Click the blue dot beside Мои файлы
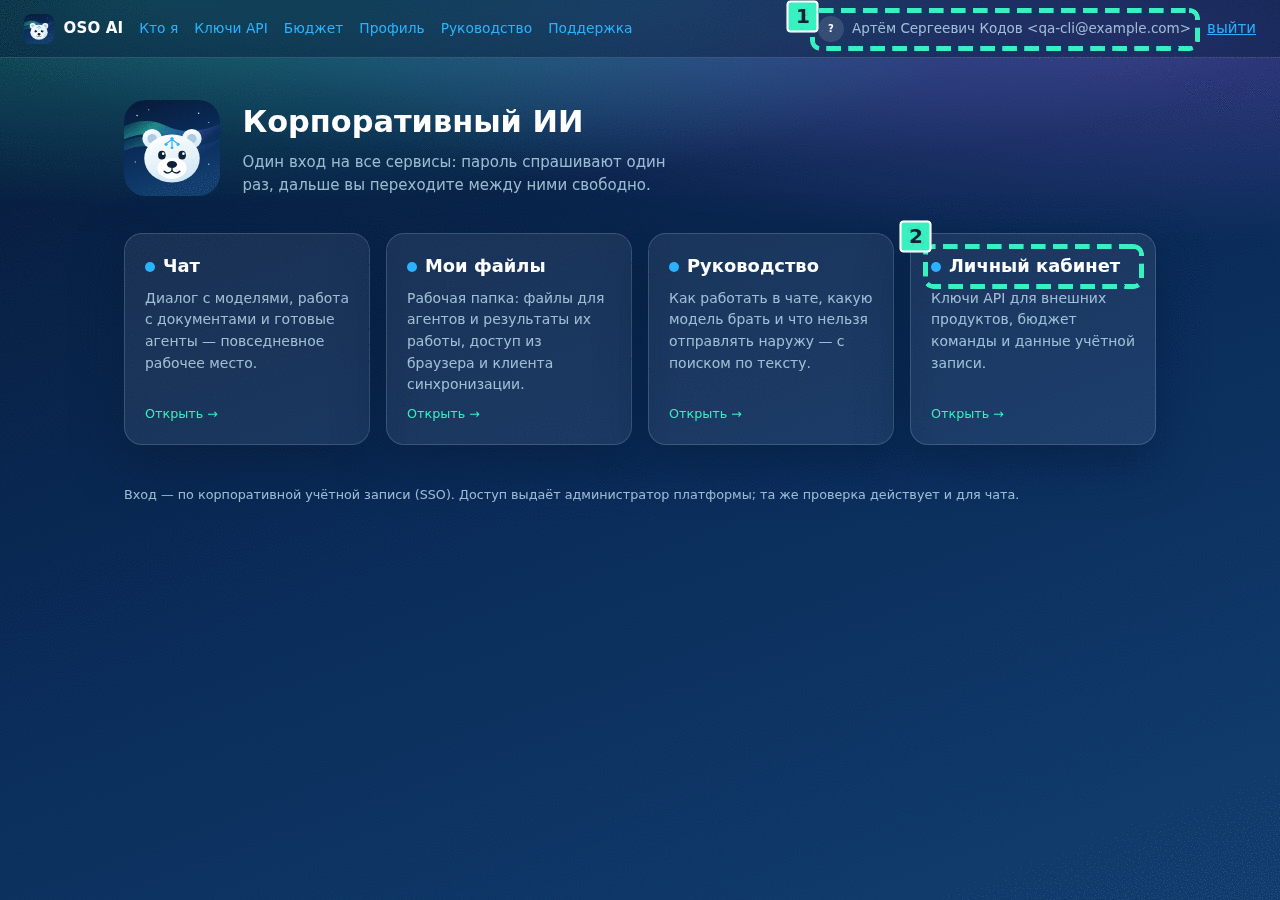 (412, 267)
